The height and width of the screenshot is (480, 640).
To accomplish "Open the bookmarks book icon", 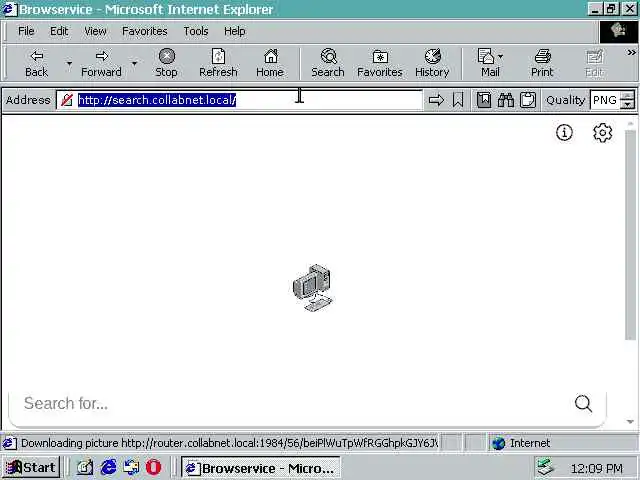I will 484,100.
